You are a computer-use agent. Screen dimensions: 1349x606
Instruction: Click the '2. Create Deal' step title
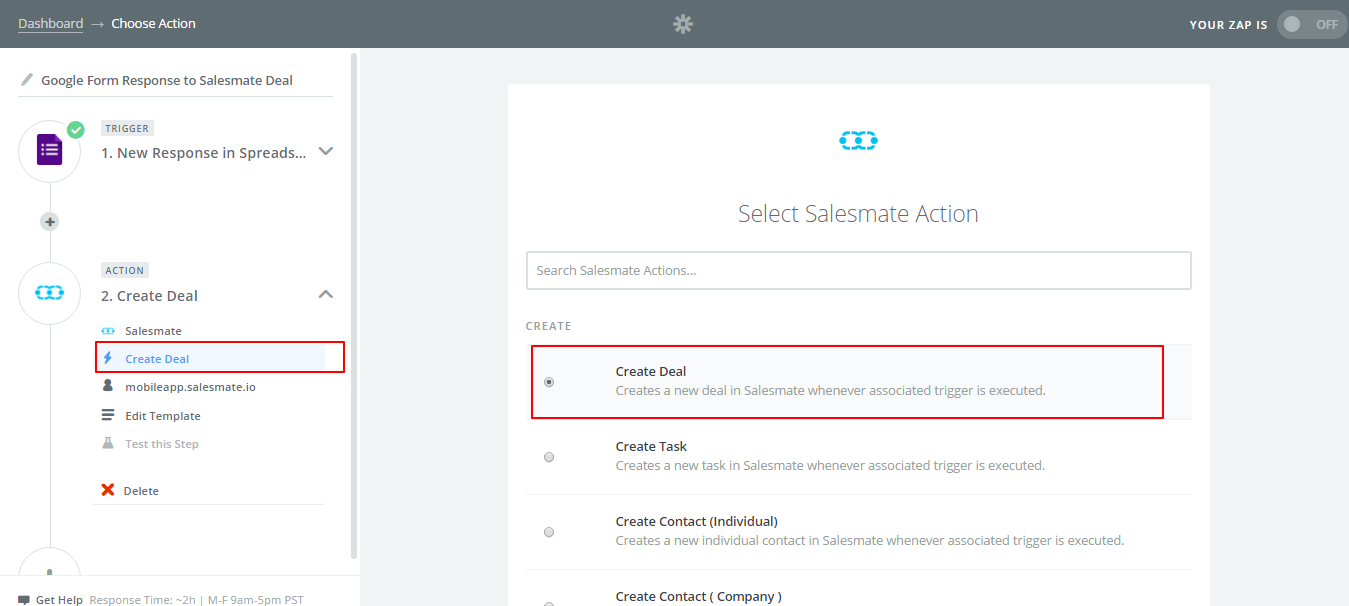tap(149, 296)
